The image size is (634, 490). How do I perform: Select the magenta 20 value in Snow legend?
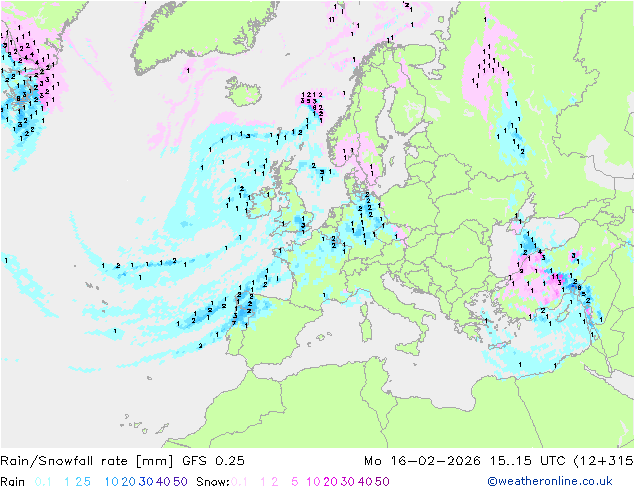(x=330, y=482)
